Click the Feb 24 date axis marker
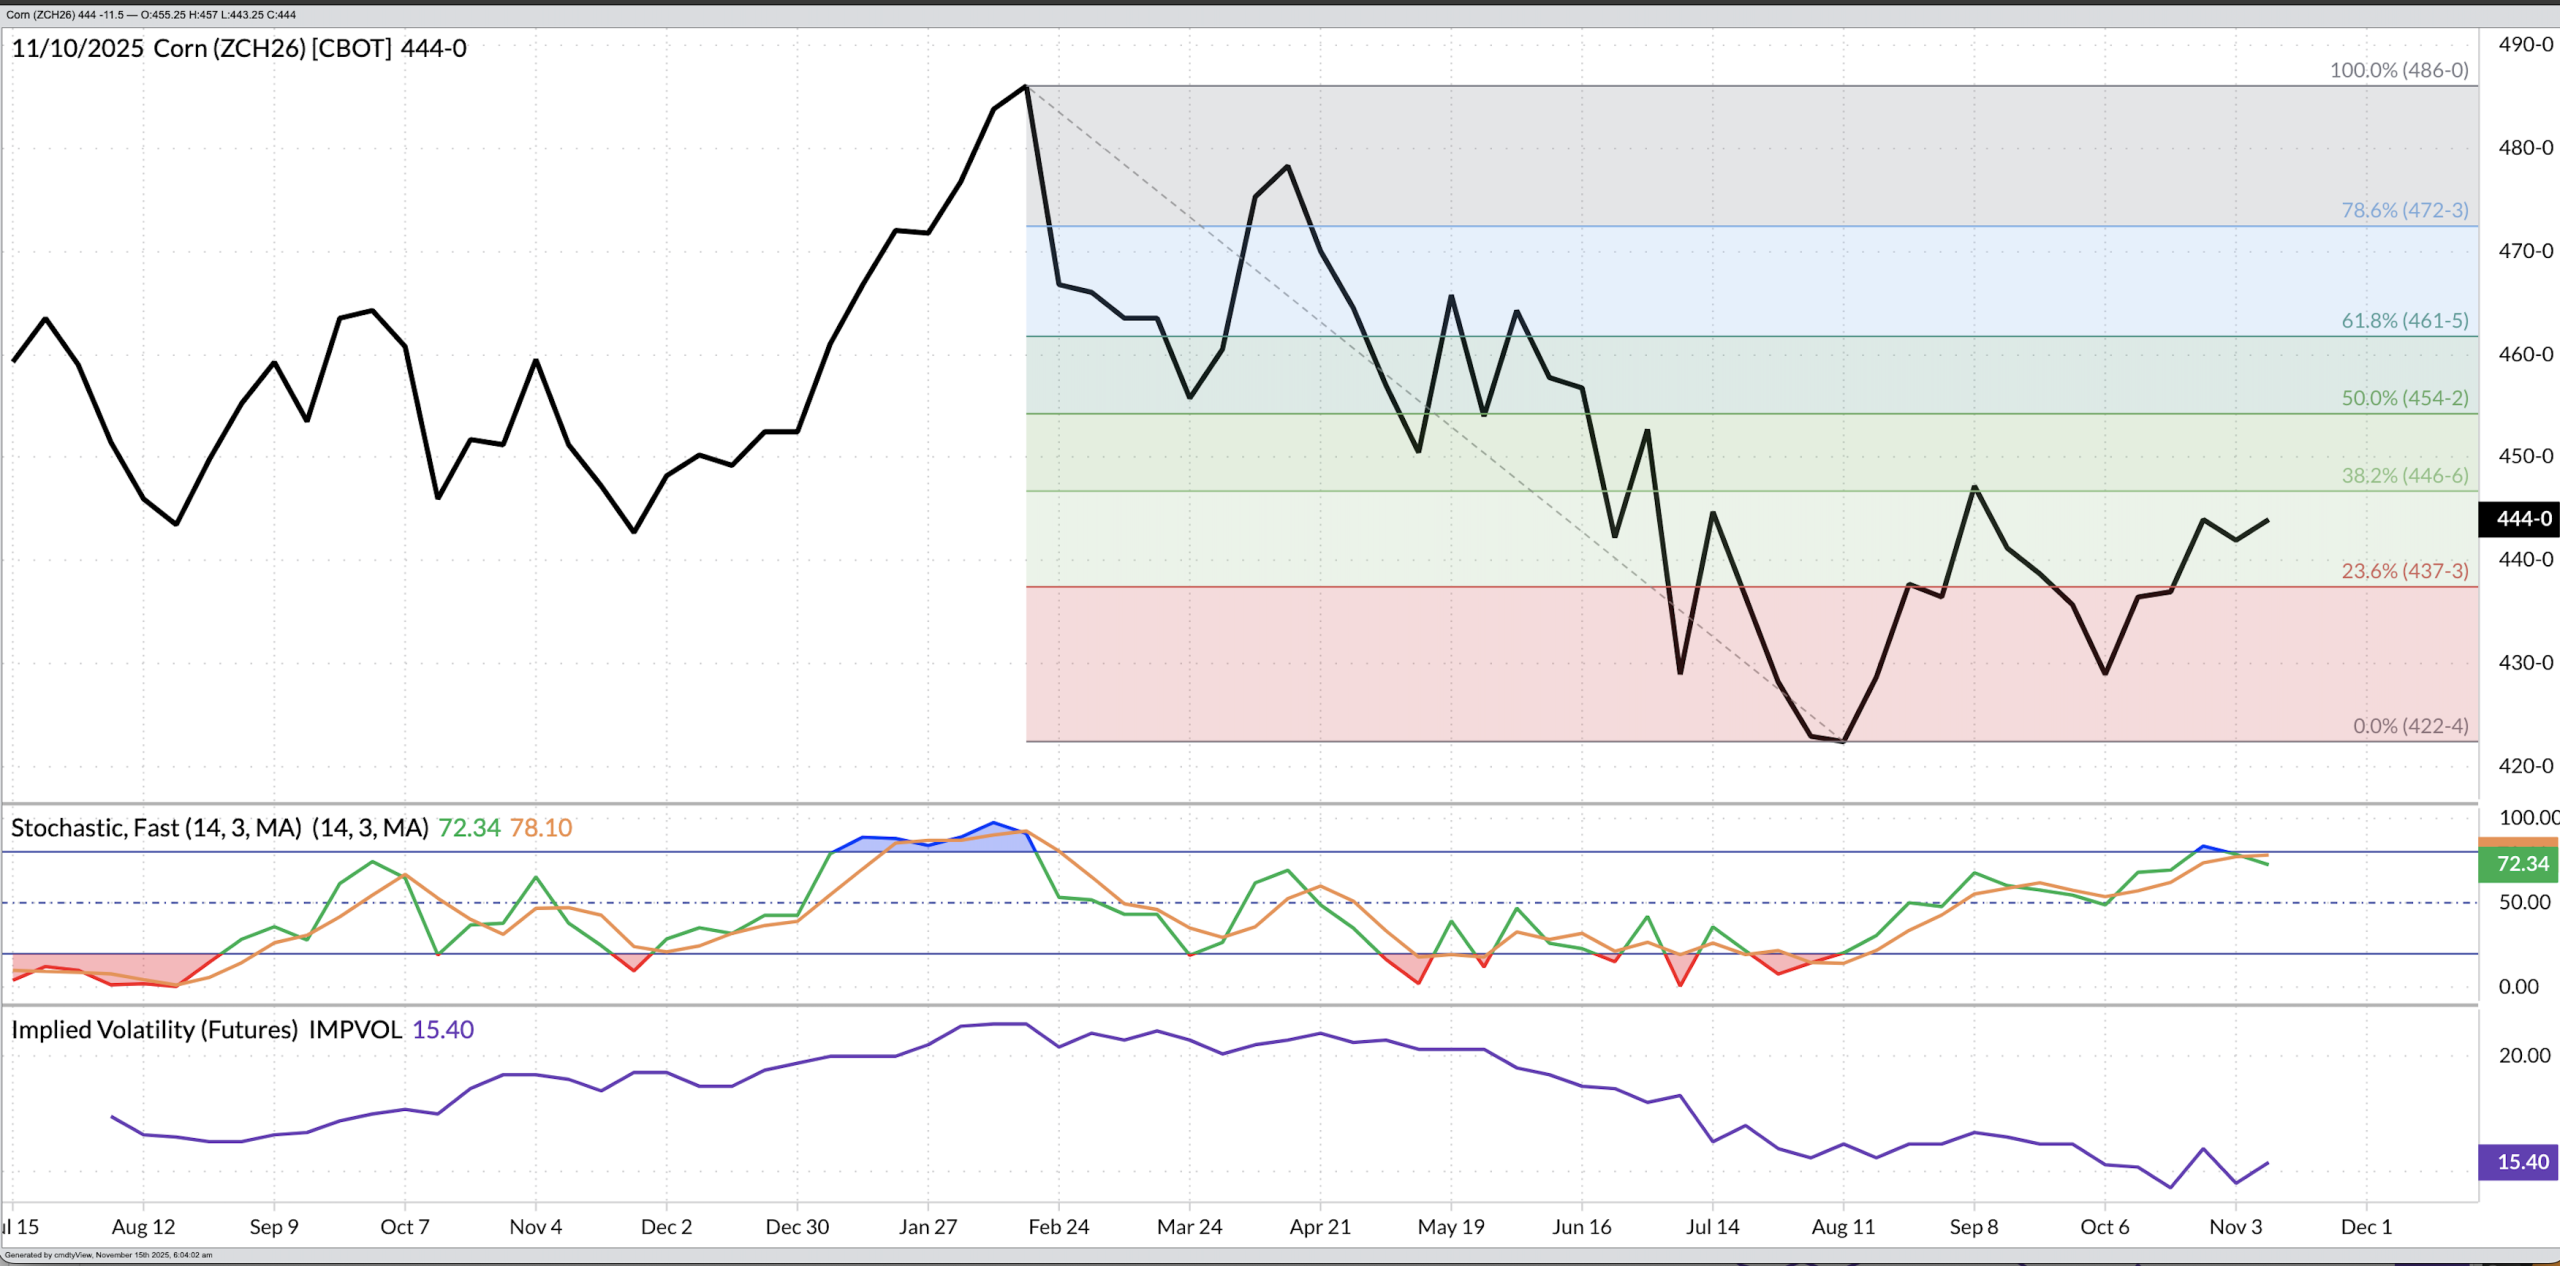This screenshot has width=2560, height=1266. point(1058,1227)
